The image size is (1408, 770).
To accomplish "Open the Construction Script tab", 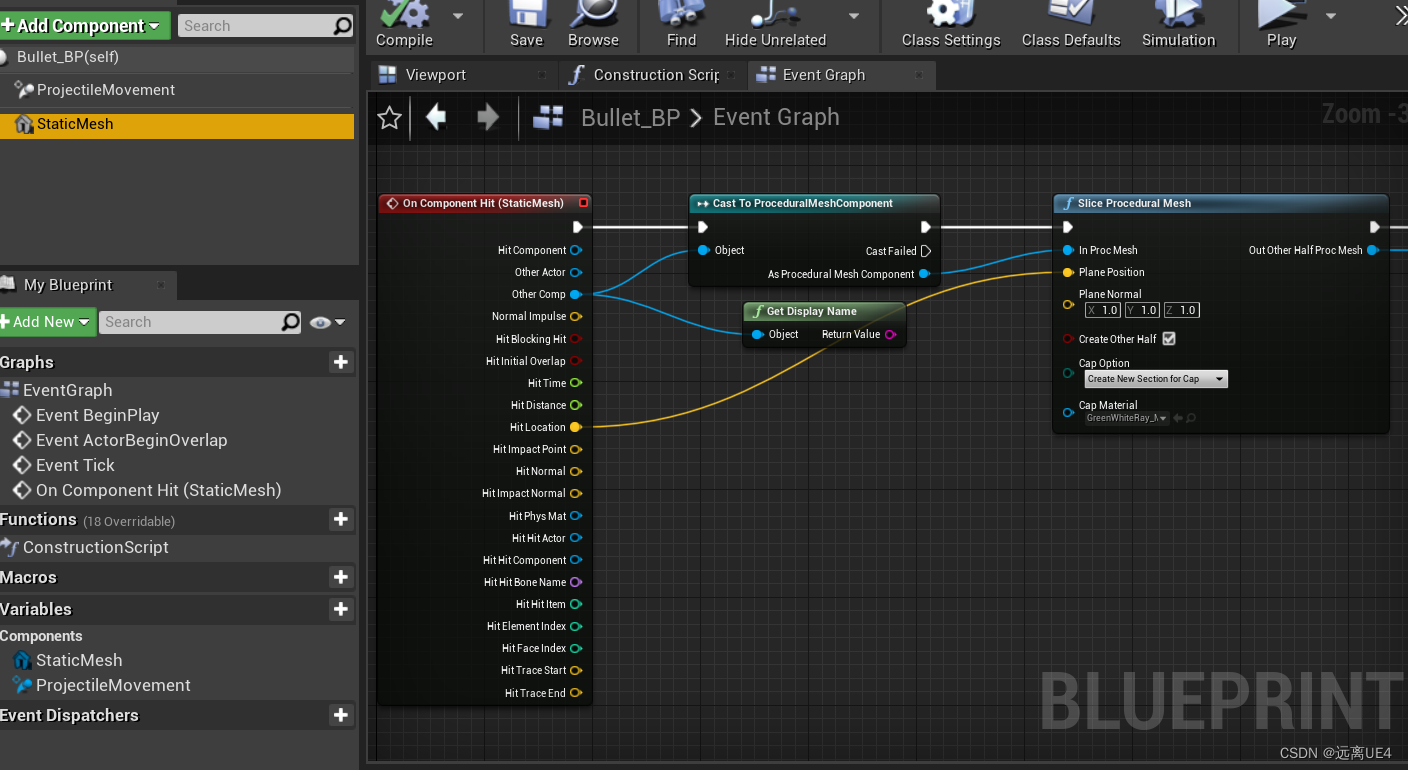I will click(x=650, y=74).
